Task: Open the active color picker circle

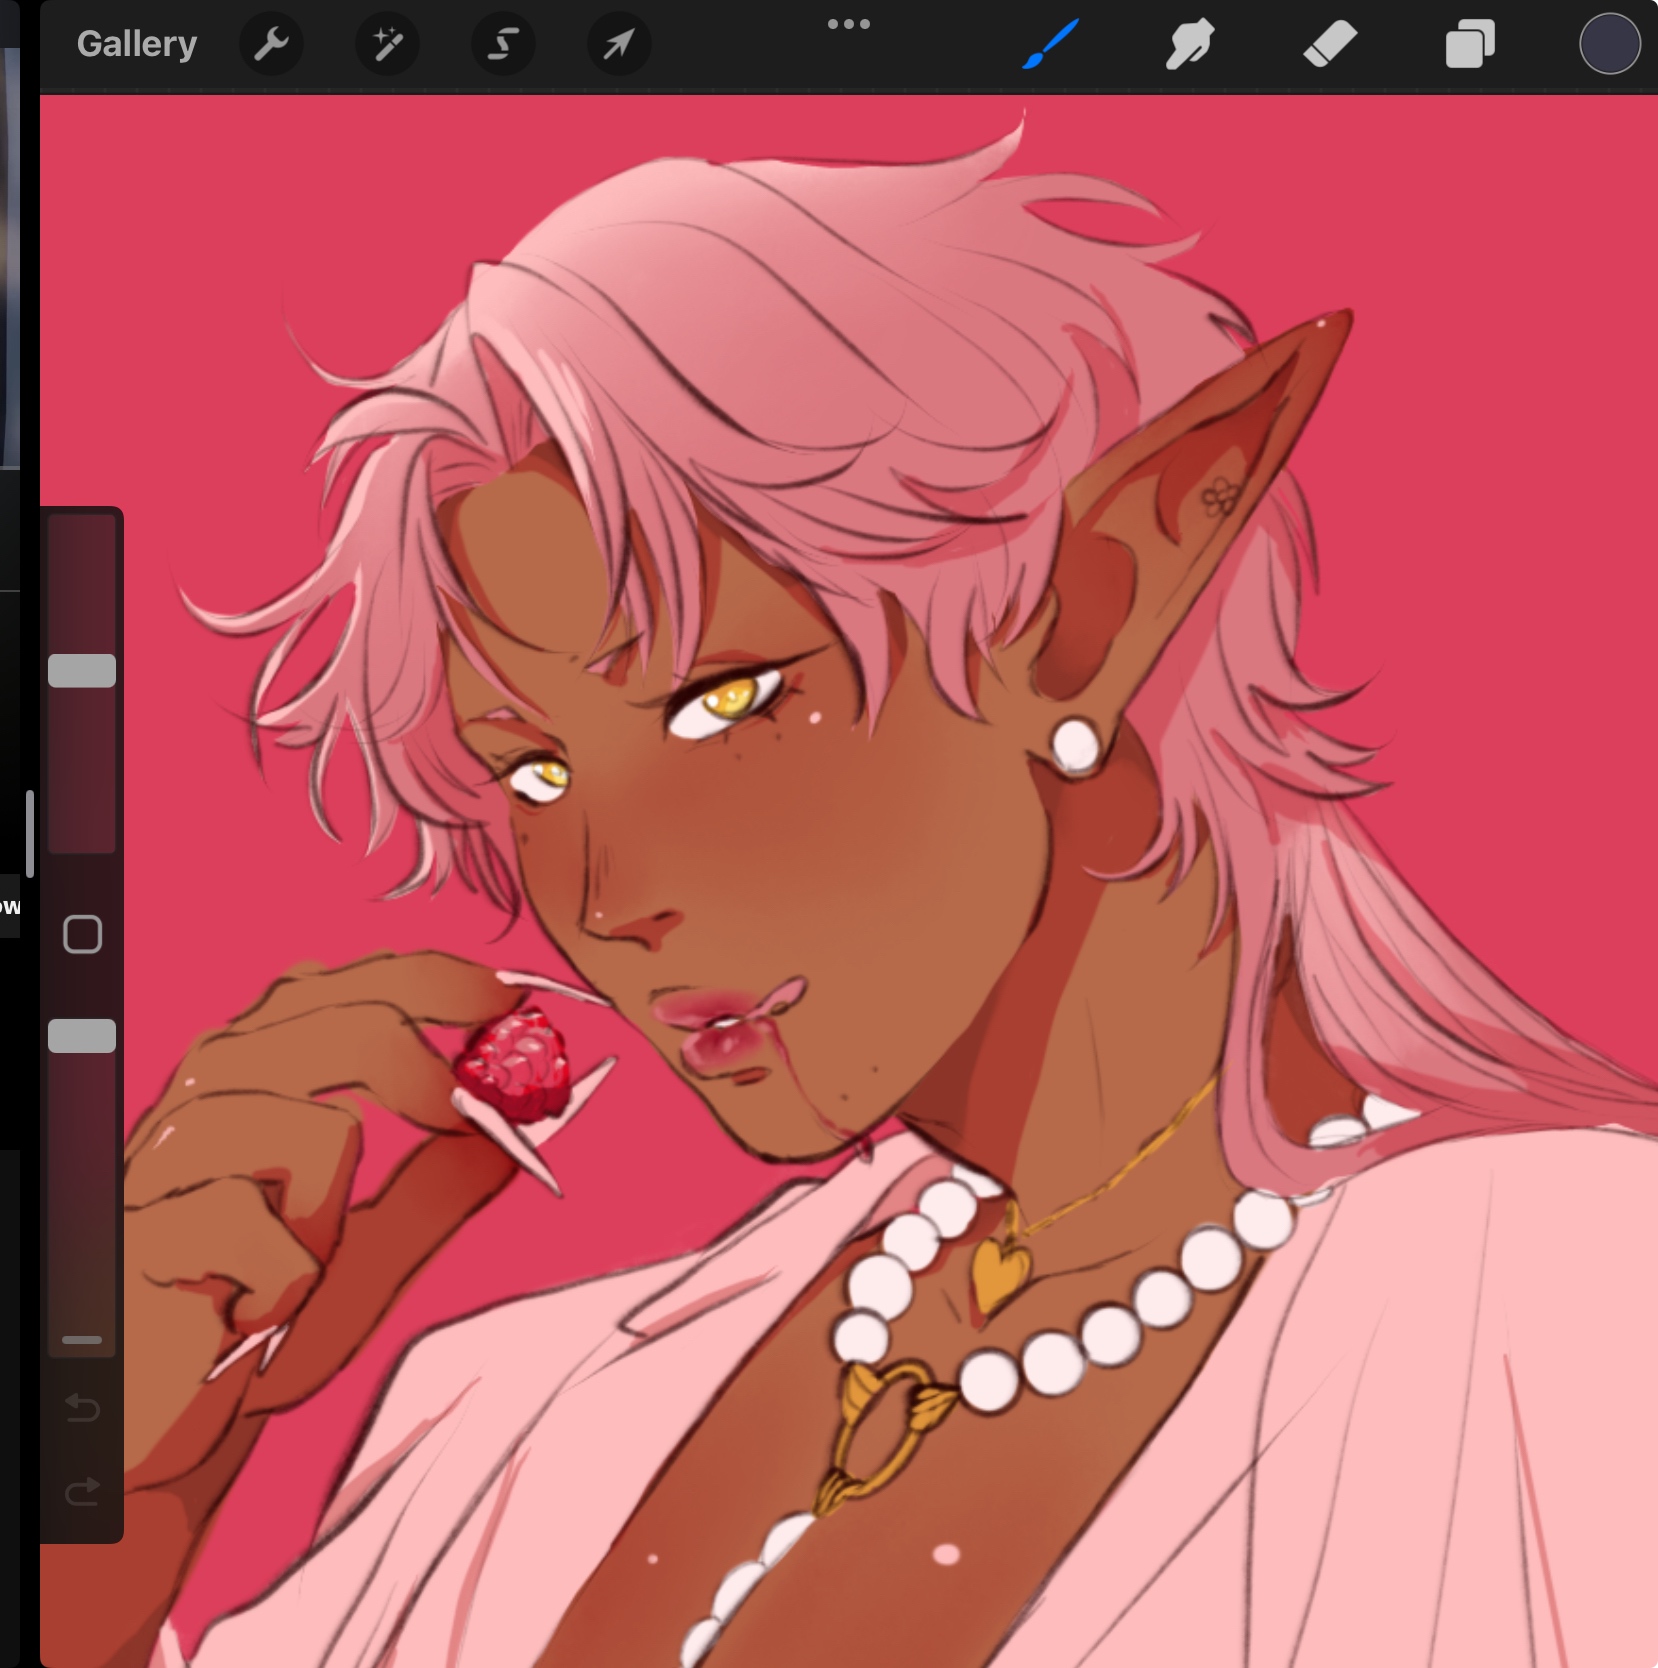Action: tap(1609, 44)
